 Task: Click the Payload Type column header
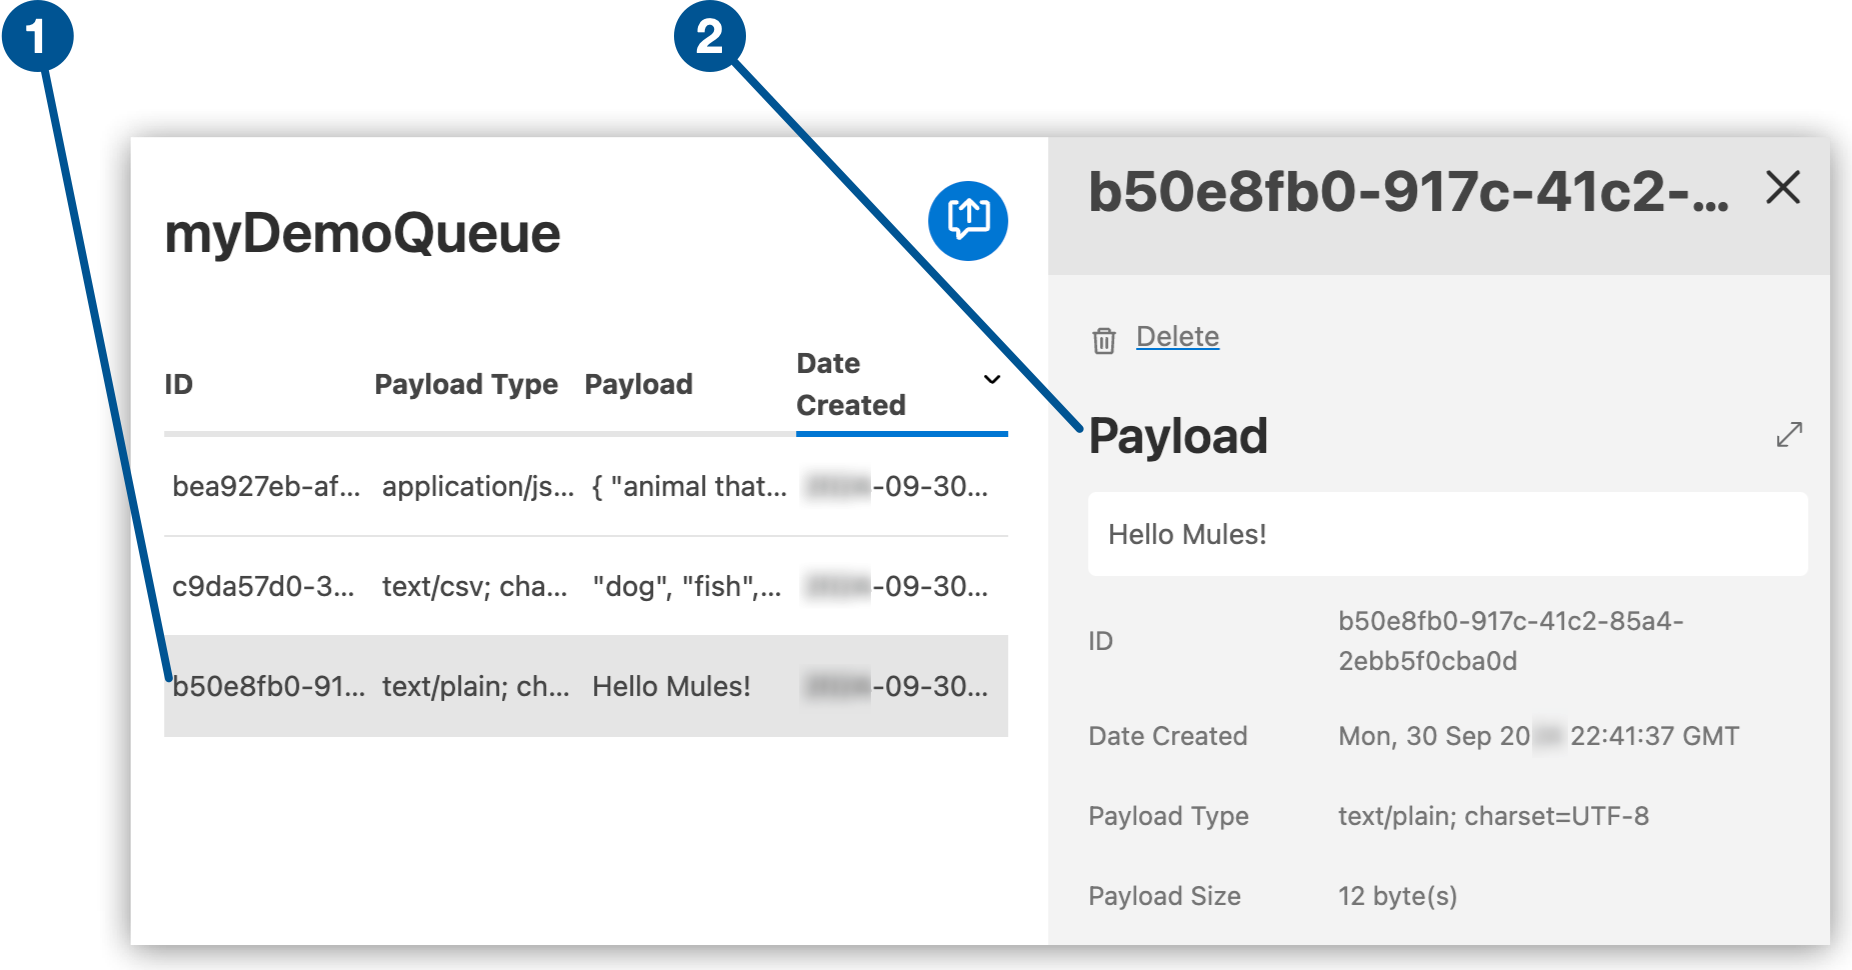[466, 383]
